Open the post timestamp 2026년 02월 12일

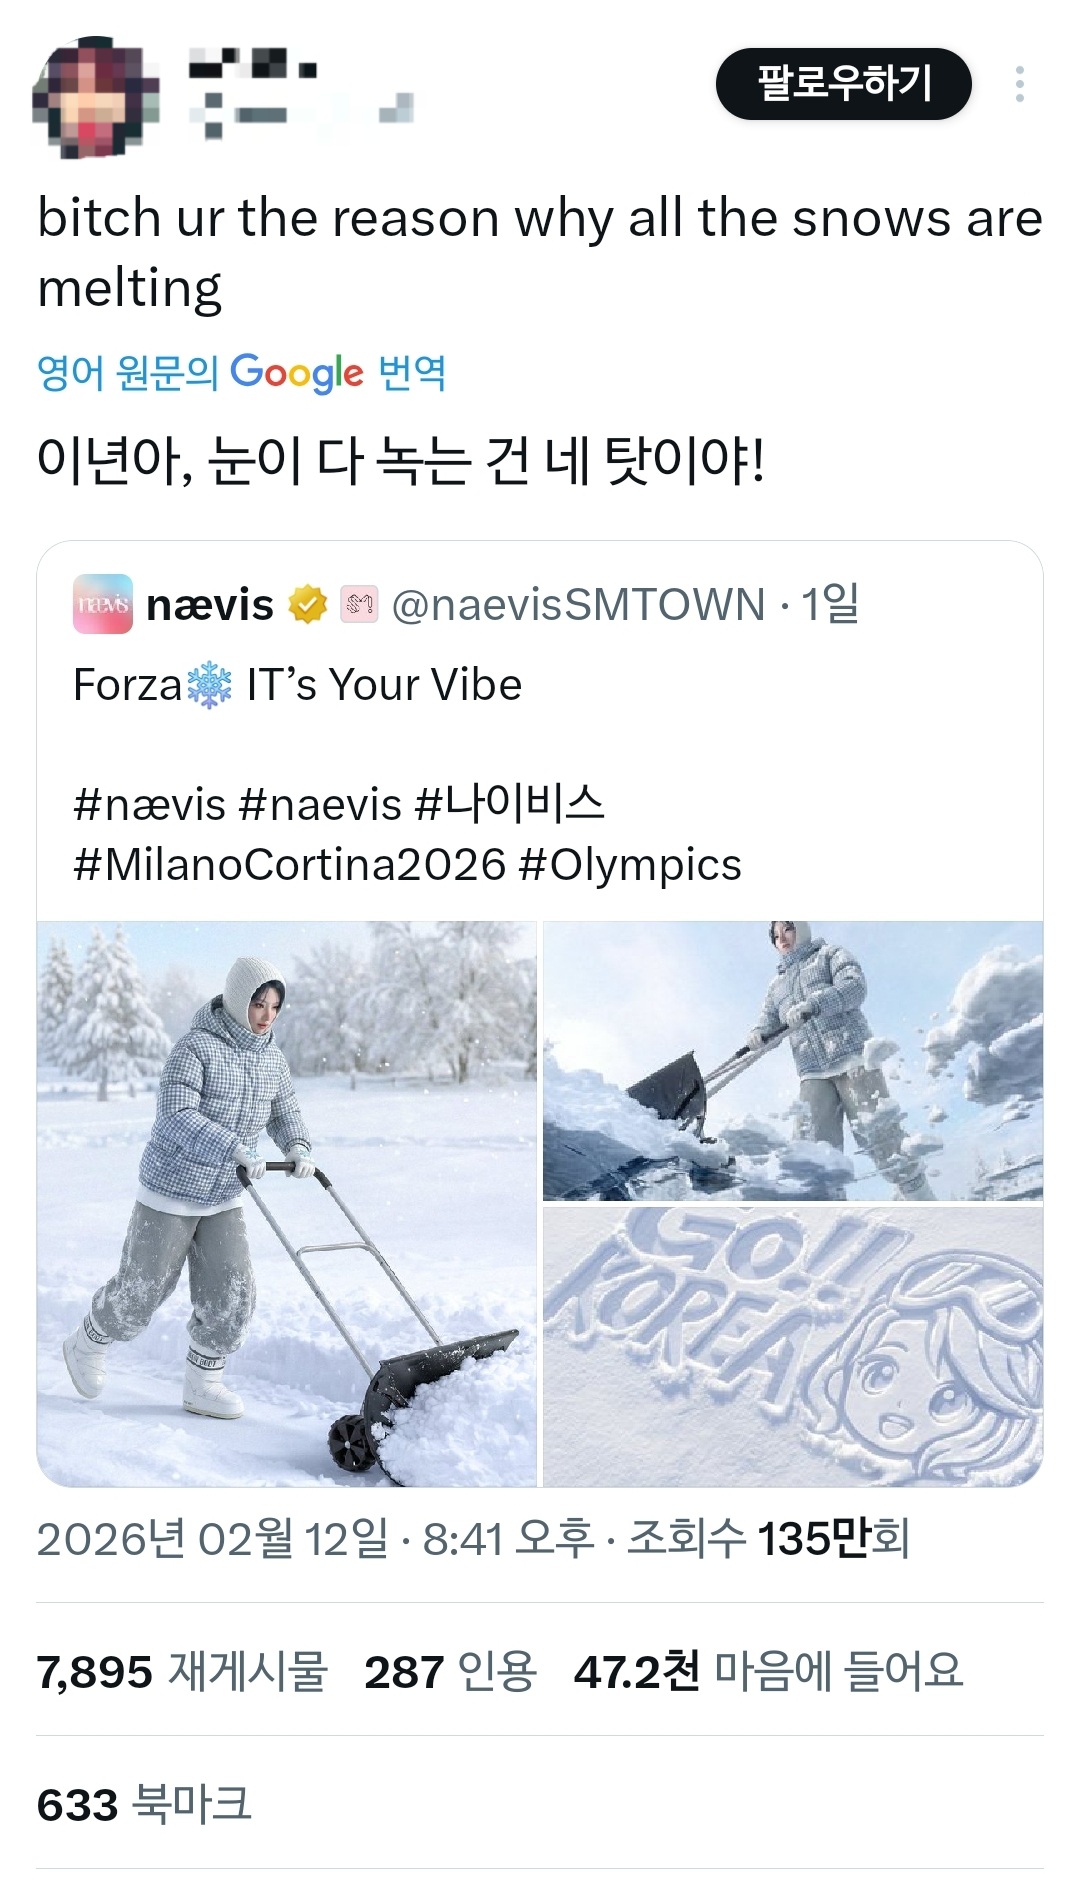point(212,1539)
